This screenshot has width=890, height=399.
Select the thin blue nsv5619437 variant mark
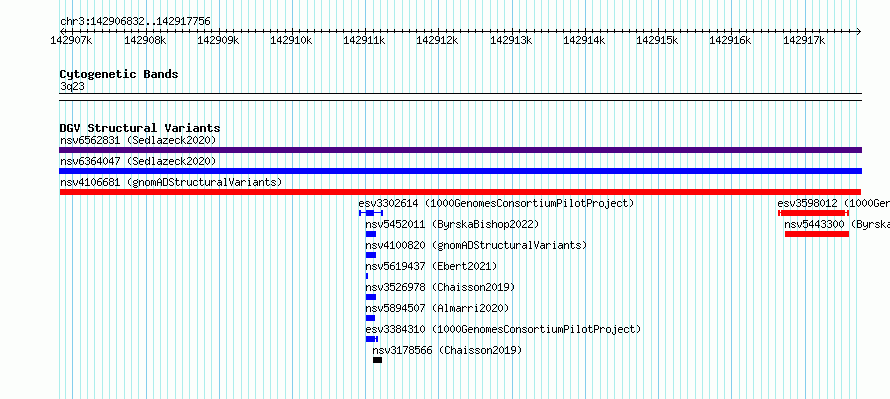(x=367, y=276)
